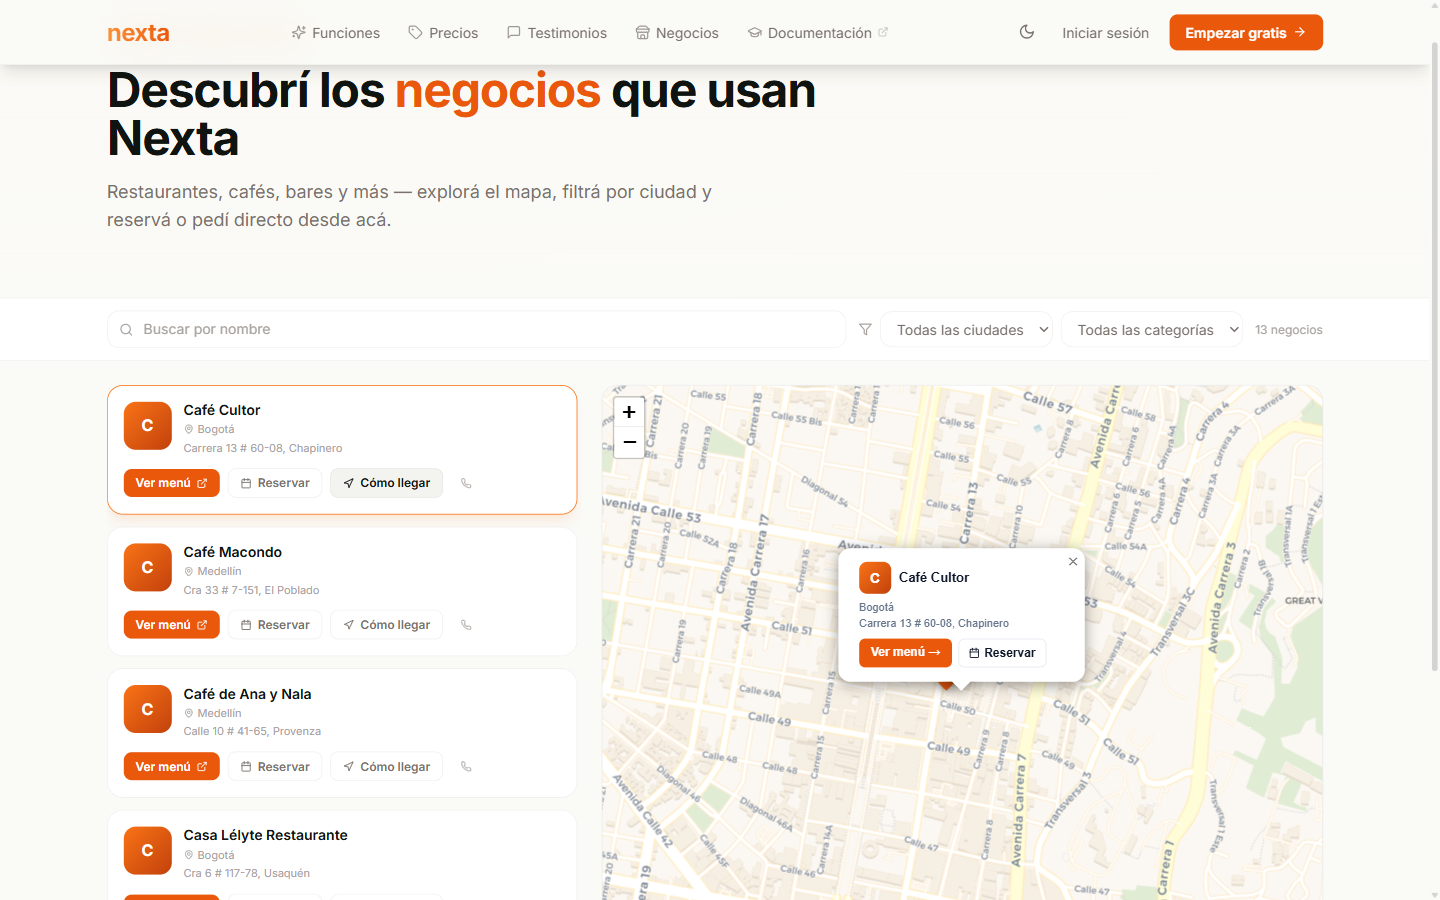Image resolution: width=1440 pixels, height=900 pixels.
Task: Click the Café Cultor card avatar icon
Action: pos(147,426)
